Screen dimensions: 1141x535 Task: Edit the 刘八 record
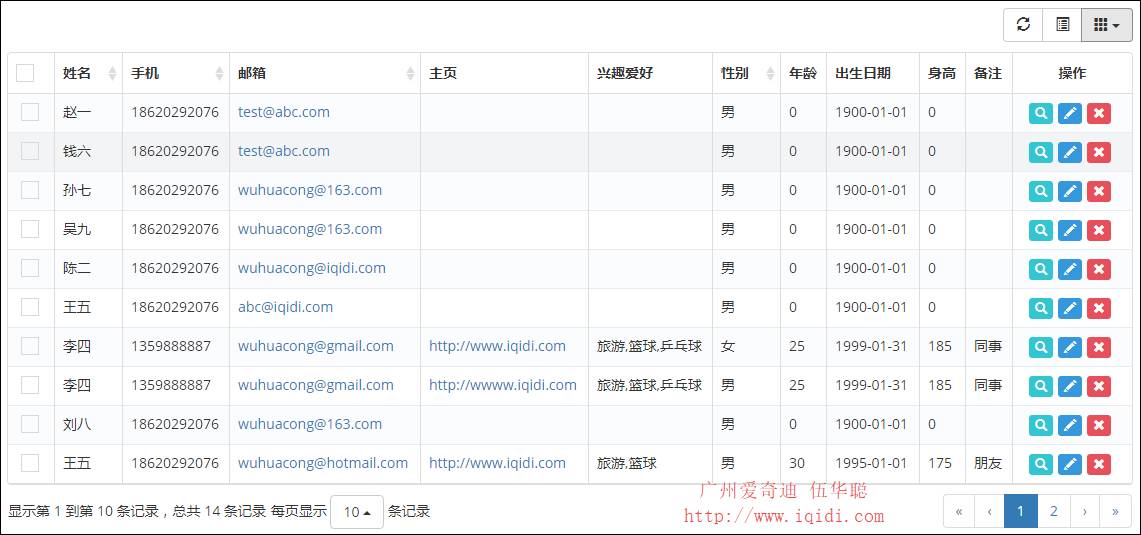tap(1070, 425)
